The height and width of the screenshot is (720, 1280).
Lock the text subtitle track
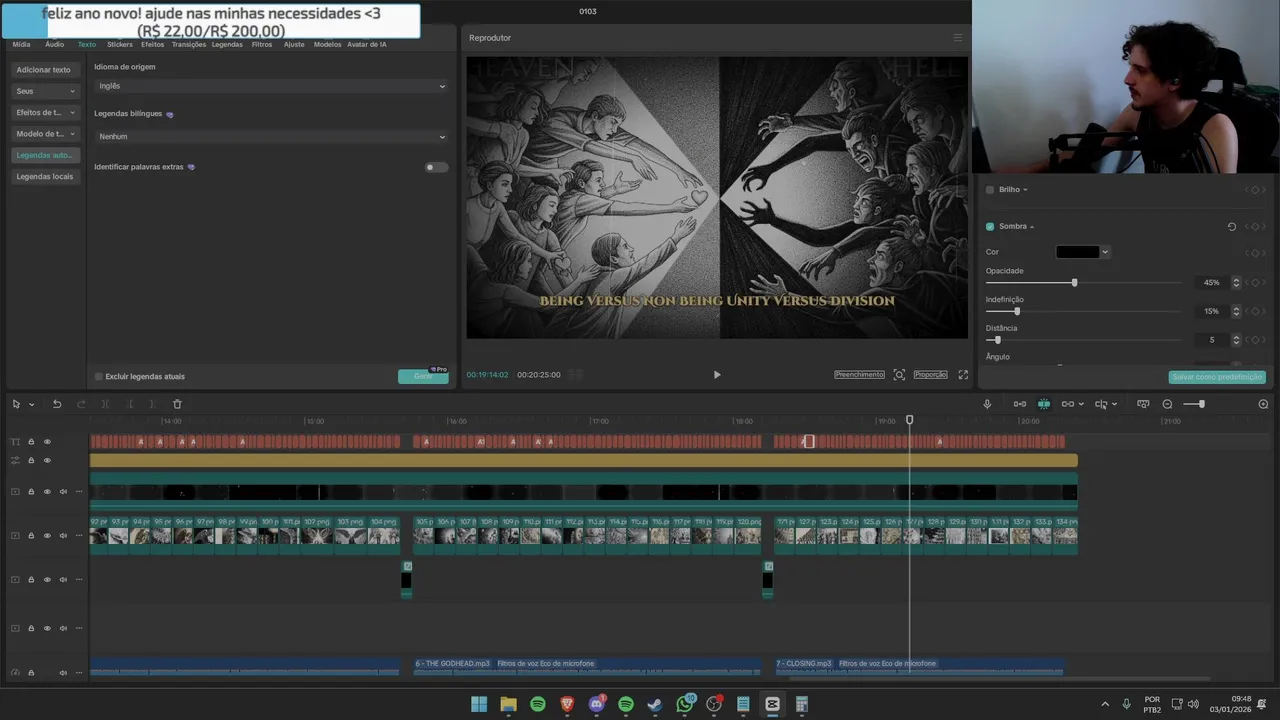31,442
